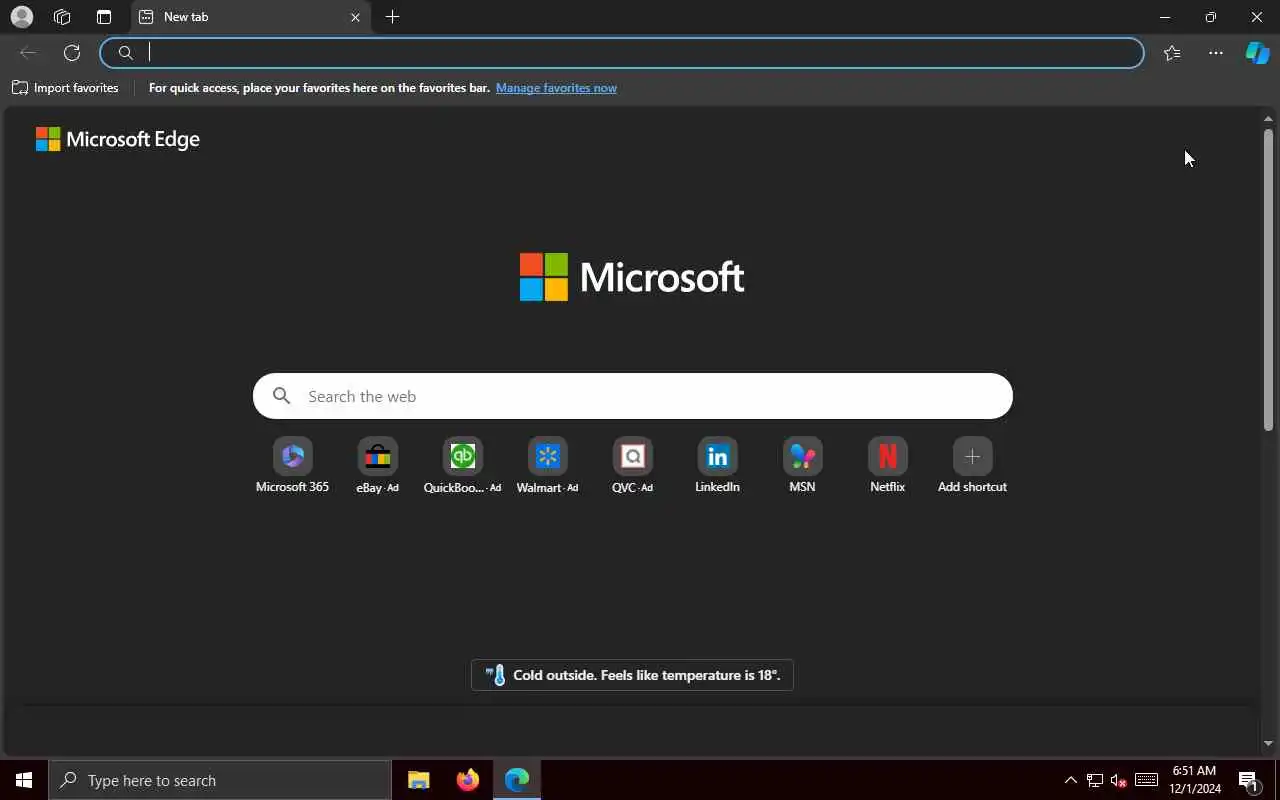Open the Copilot icon
Image resolution: width=1280 pixels, height=800 pixels.
pyautogui.click(x=1257, y=53)
